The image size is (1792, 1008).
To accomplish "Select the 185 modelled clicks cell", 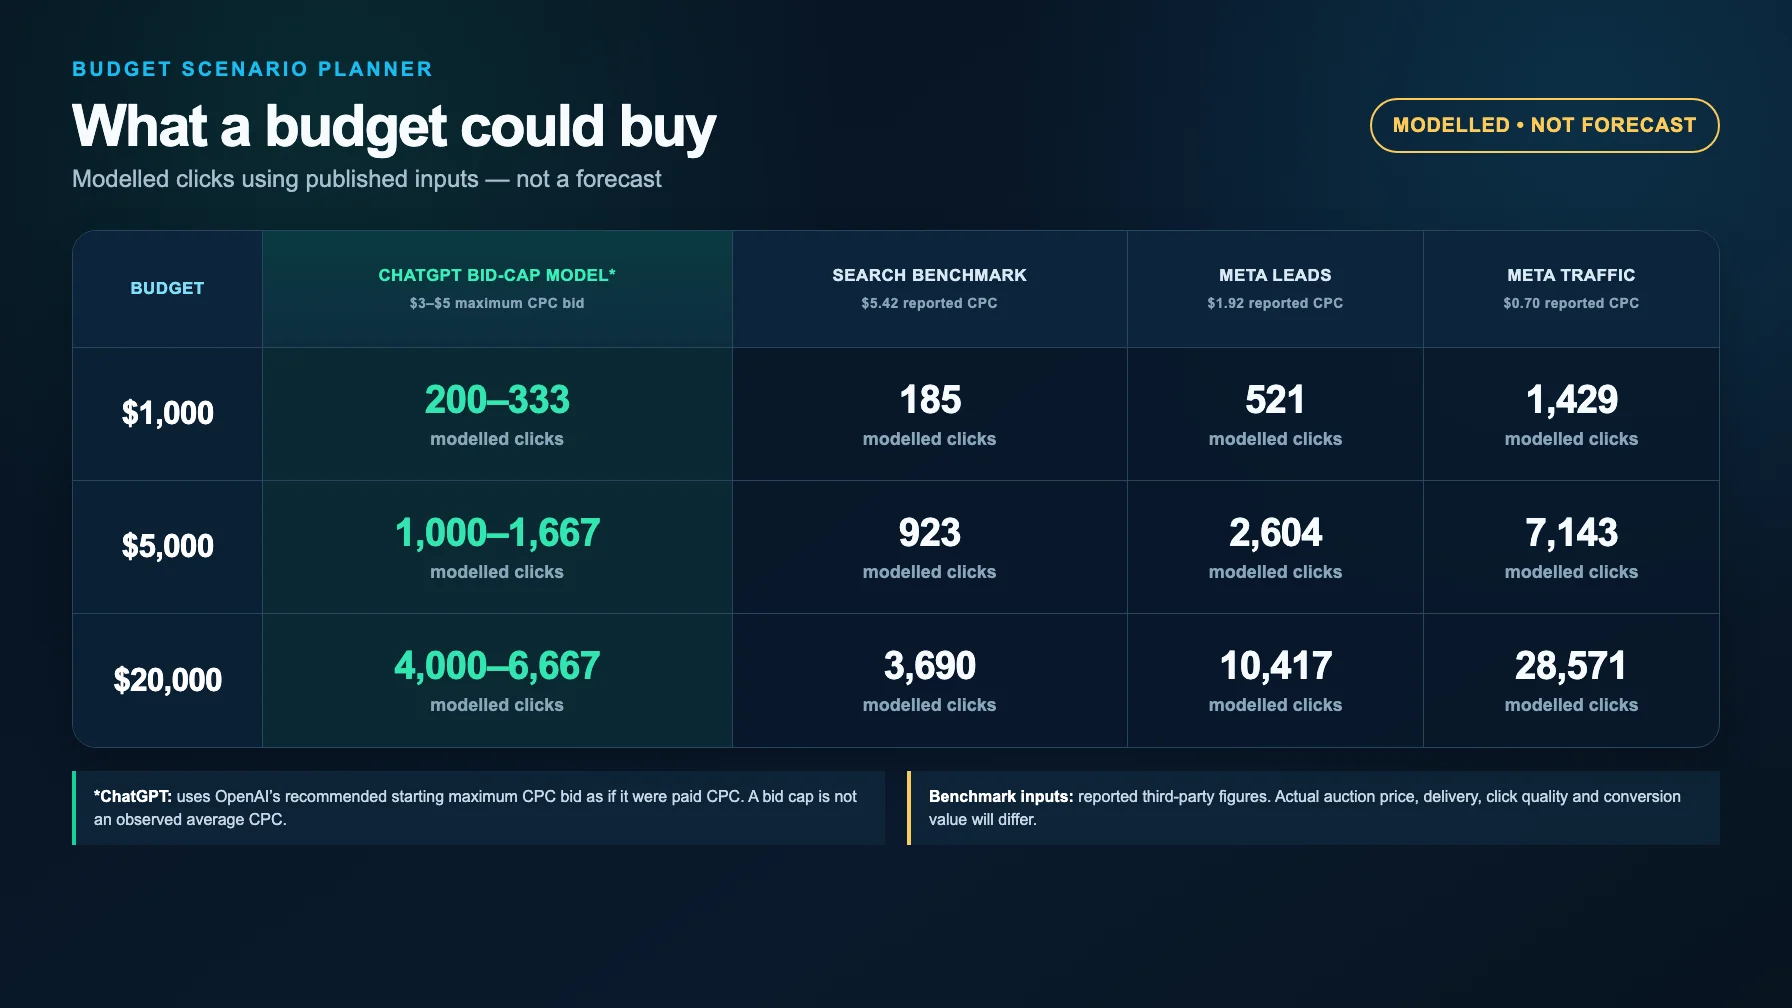I will [x=929, y=413].
